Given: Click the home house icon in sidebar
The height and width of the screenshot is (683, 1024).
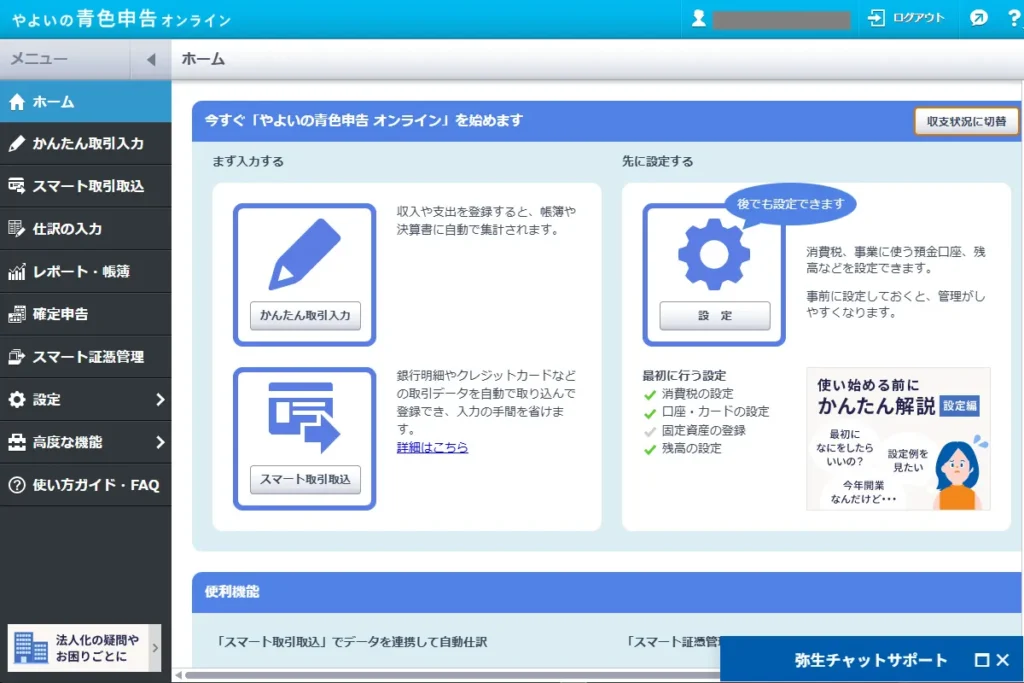Looking at the screenshot, I should click(17, 102).
